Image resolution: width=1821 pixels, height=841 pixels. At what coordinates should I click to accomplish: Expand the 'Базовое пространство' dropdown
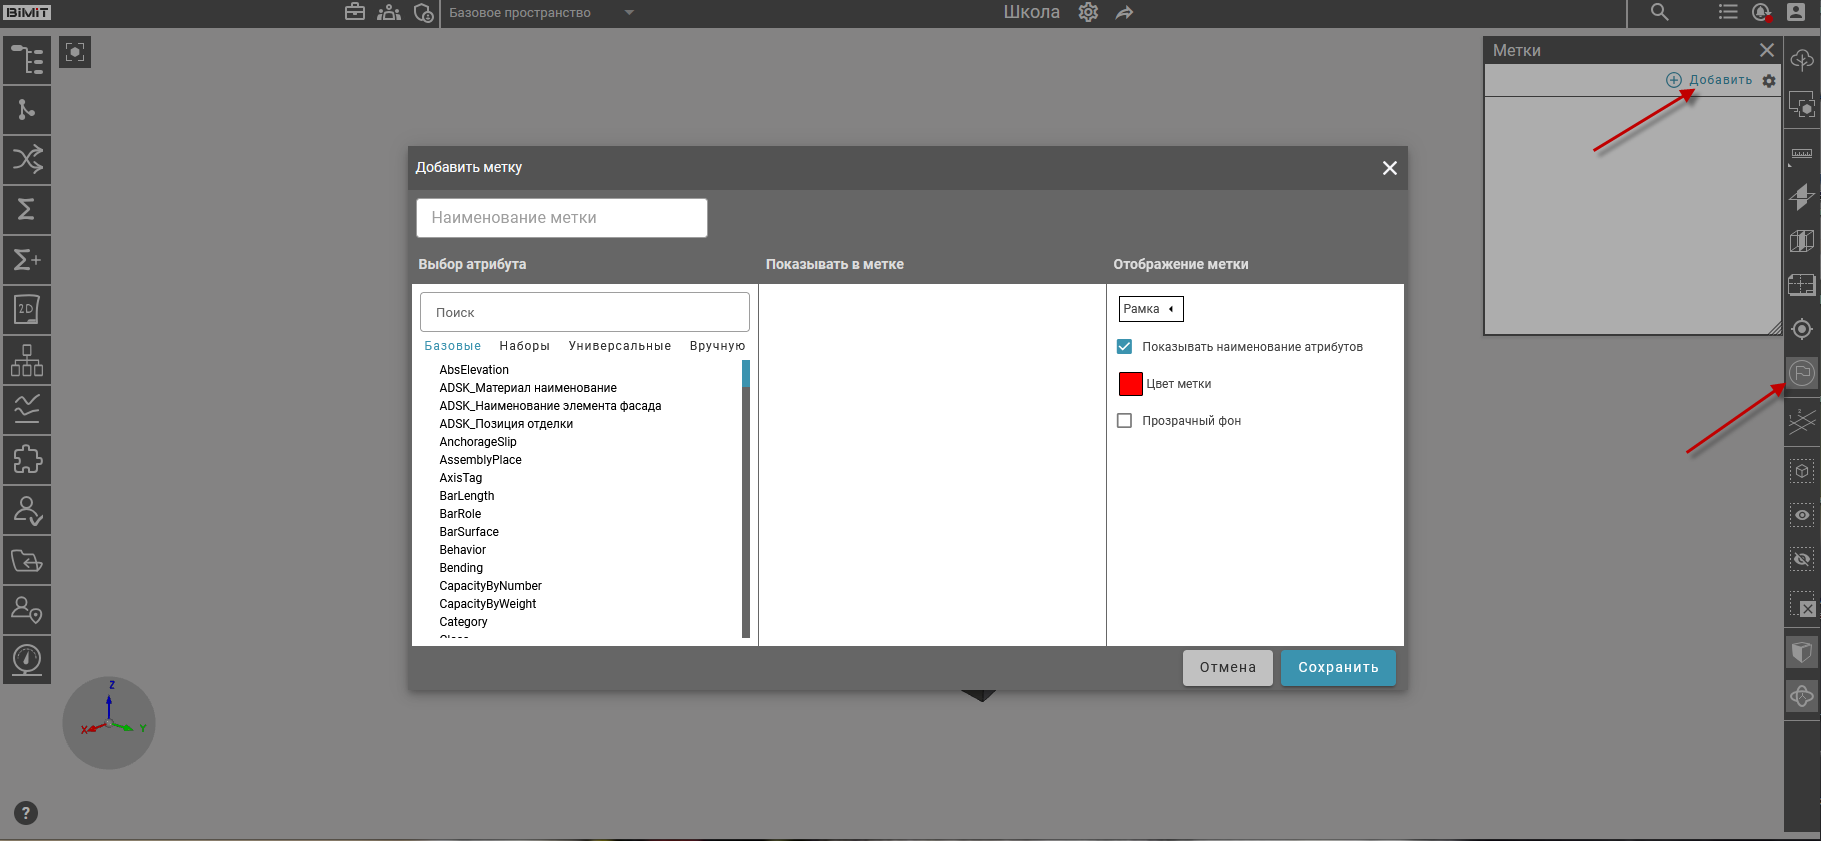click(x=629, y=13)
